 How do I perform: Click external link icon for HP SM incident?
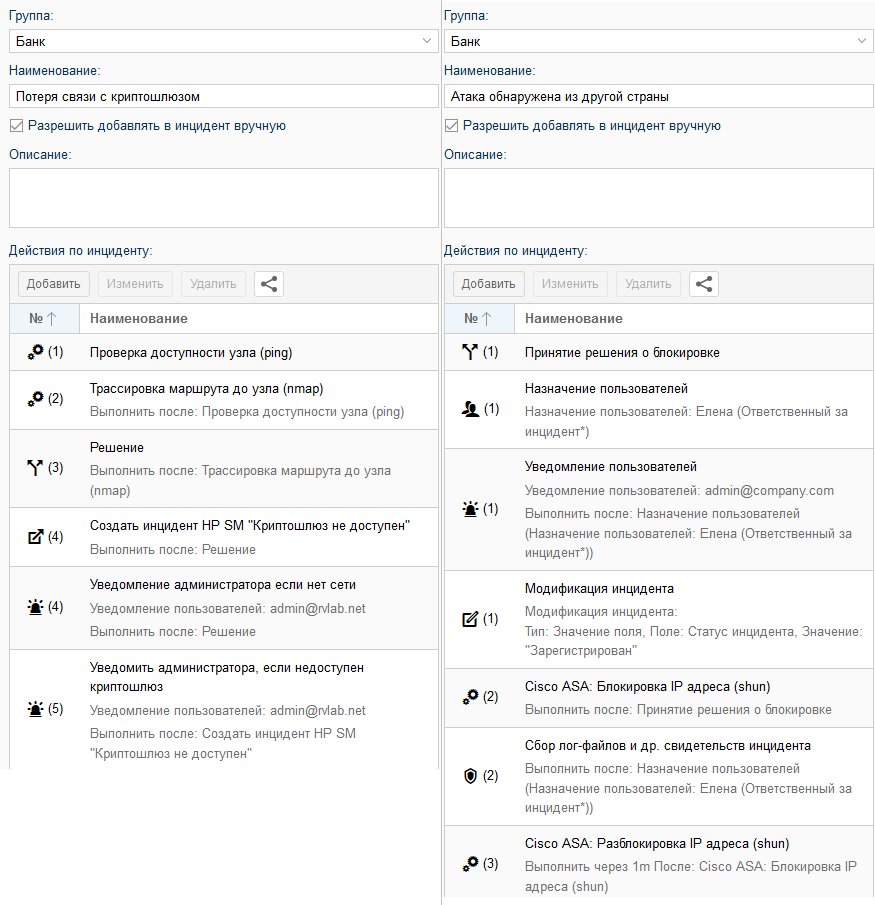coord(35,537)
